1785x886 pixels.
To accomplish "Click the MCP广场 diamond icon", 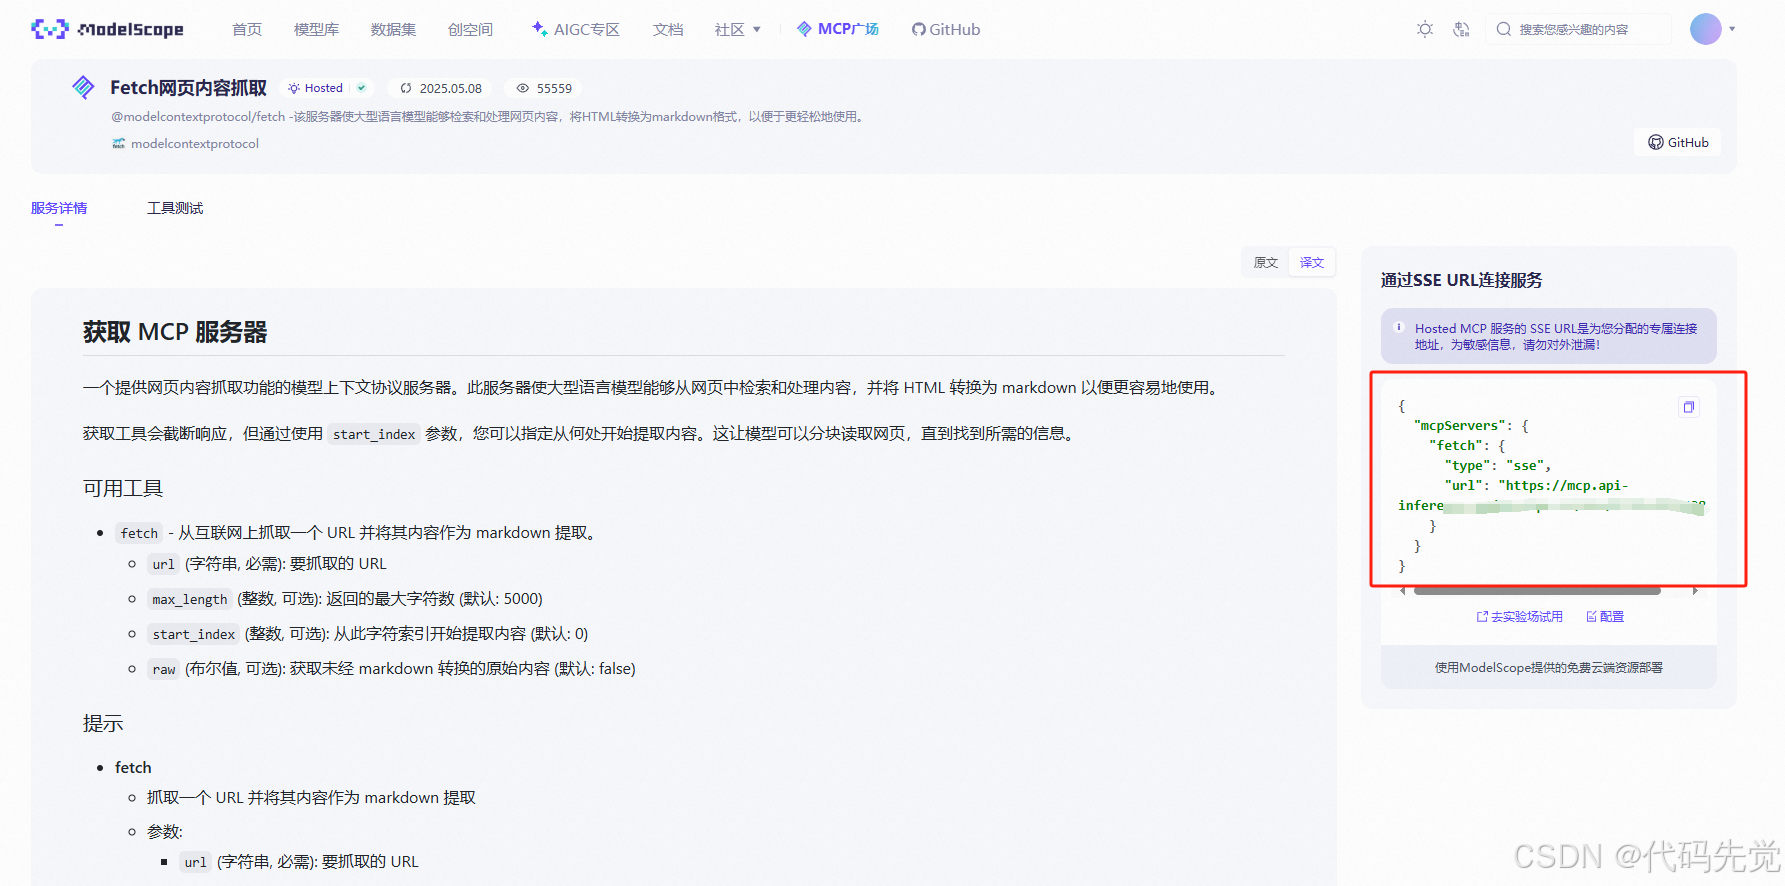I will 804,29.
